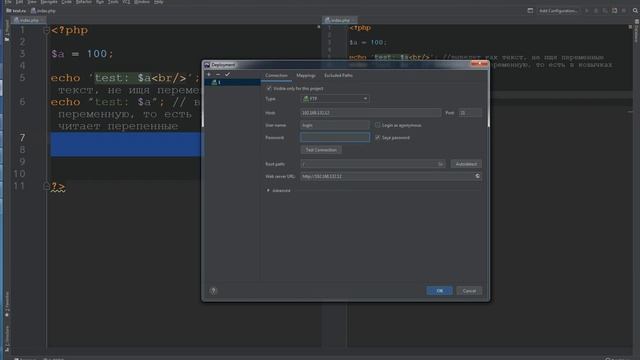Open the View menu
This screenshot has height=360, width=640.
(x=31, y=2)
